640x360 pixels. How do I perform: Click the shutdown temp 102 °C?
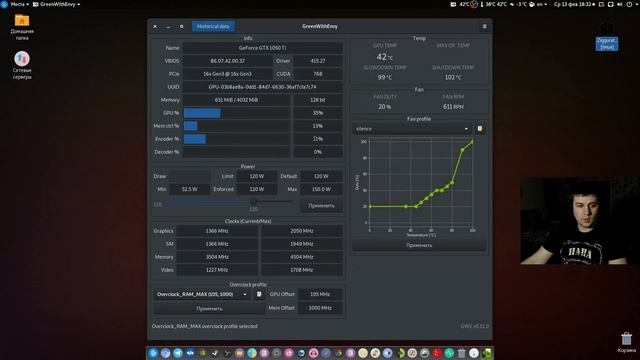(x=453, y=77)
